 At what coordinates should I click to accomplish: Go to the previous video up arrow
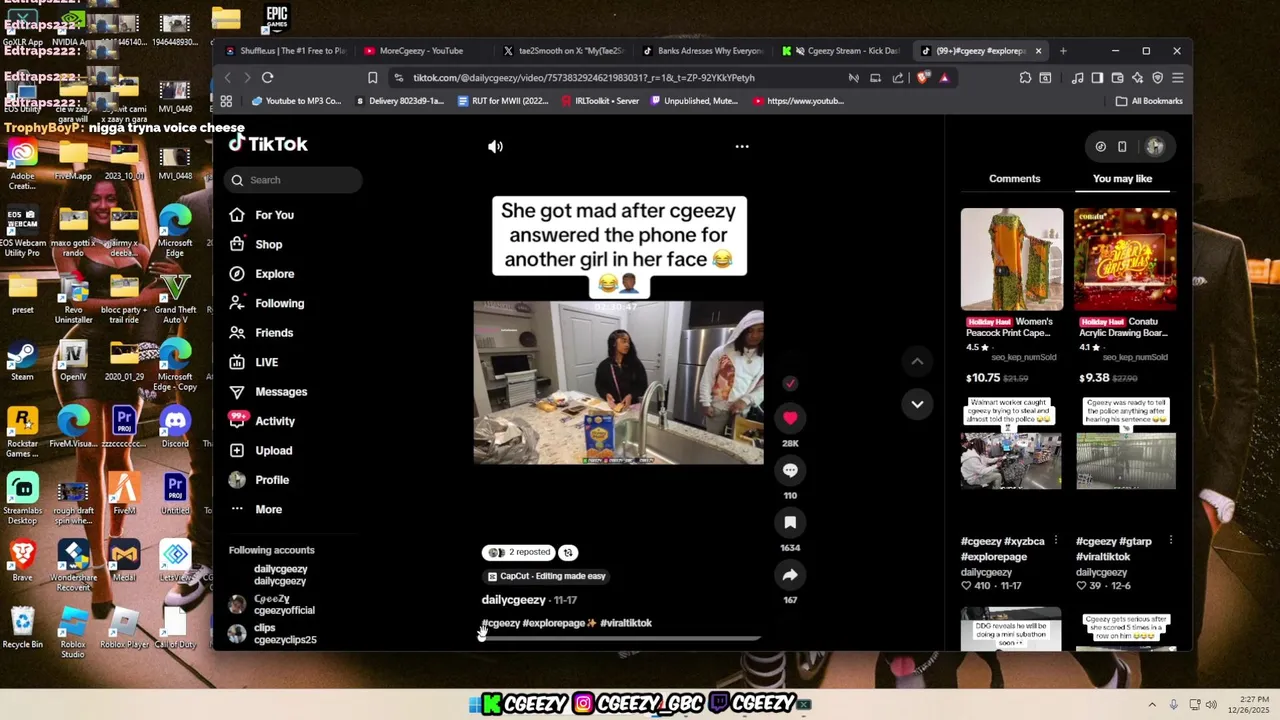[x=917, y=361]
